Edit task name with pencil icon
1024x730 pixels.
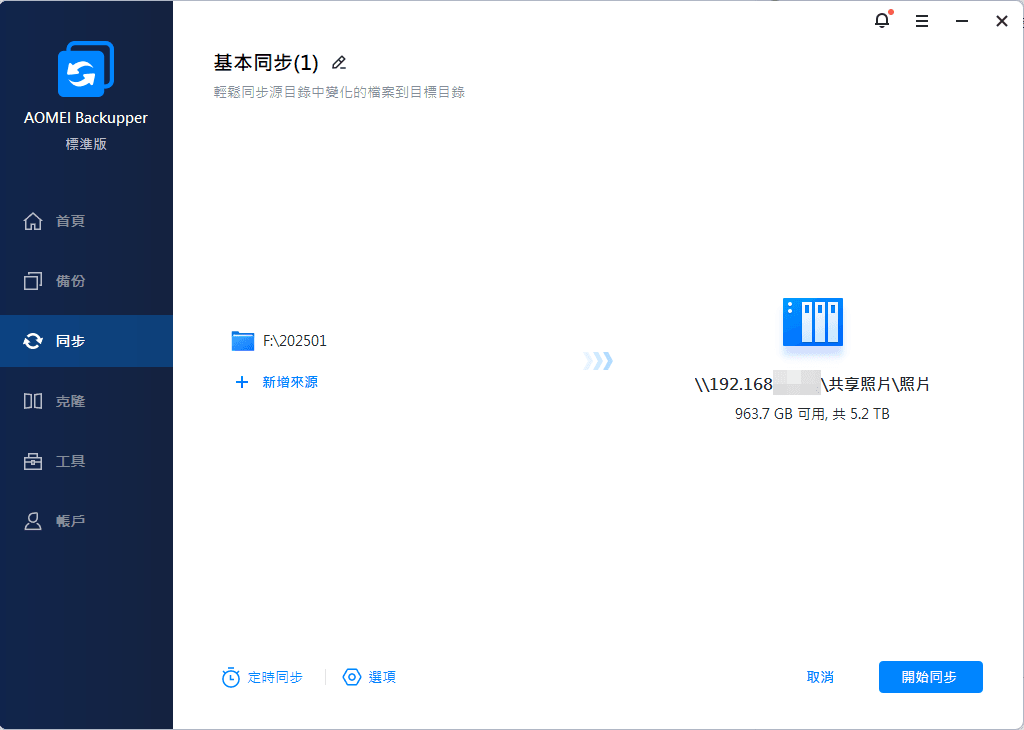tap(338, 63)
